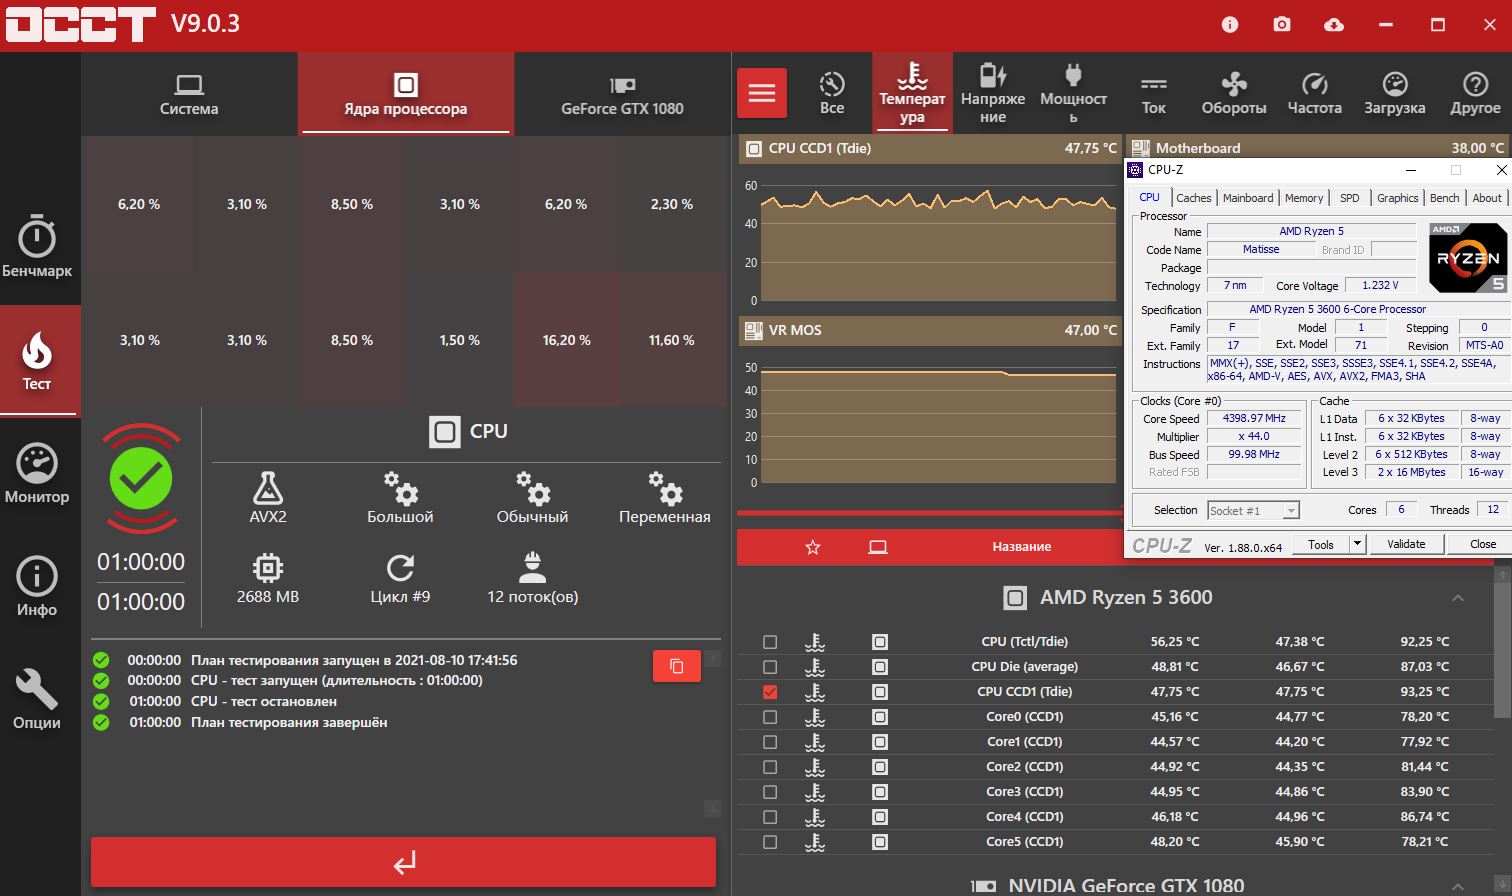Click the 12 поток(ов) threads setting
1512x896 pixels.
pos(532,578)
